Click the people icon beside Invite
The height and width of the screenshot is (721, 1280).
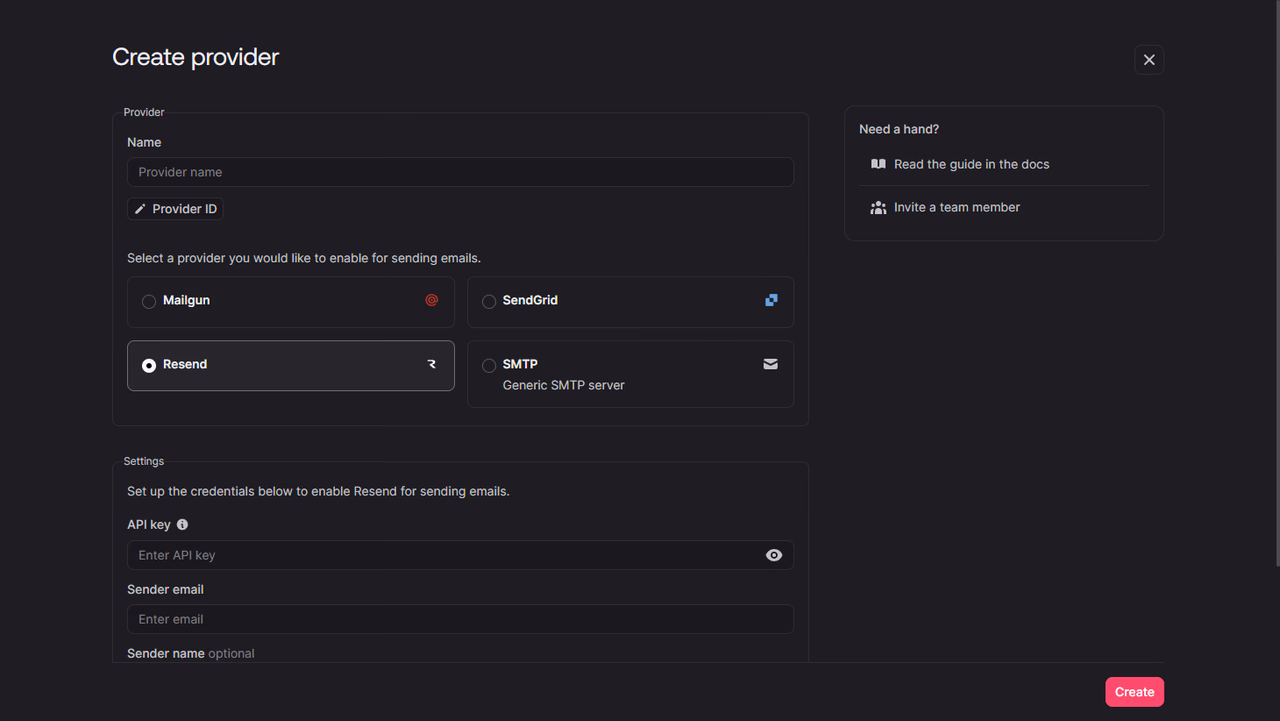[878, 208]
